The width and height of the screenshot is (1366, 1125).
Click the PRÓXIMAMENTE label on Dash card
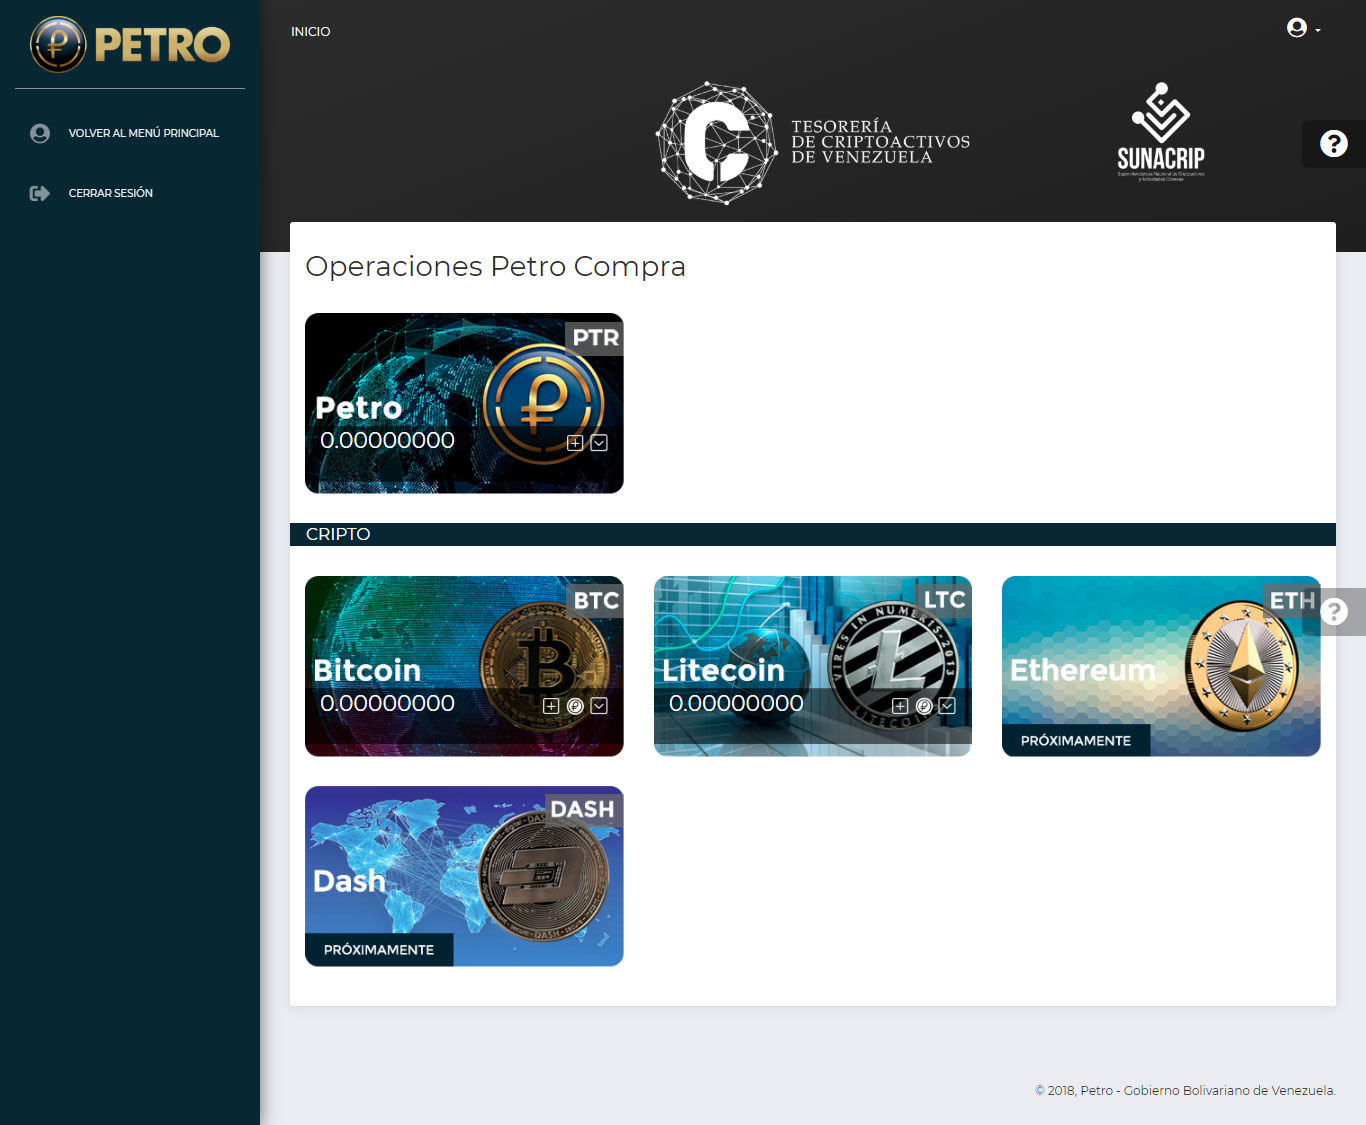(379, 950)
